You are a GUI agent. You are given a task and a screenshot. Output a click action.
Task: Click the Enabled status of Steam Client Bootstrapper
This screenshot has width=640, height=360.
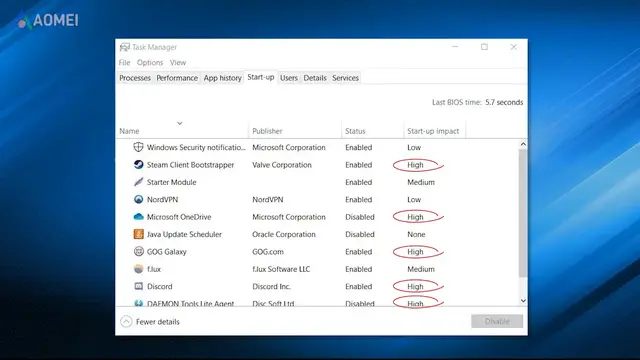358,165
